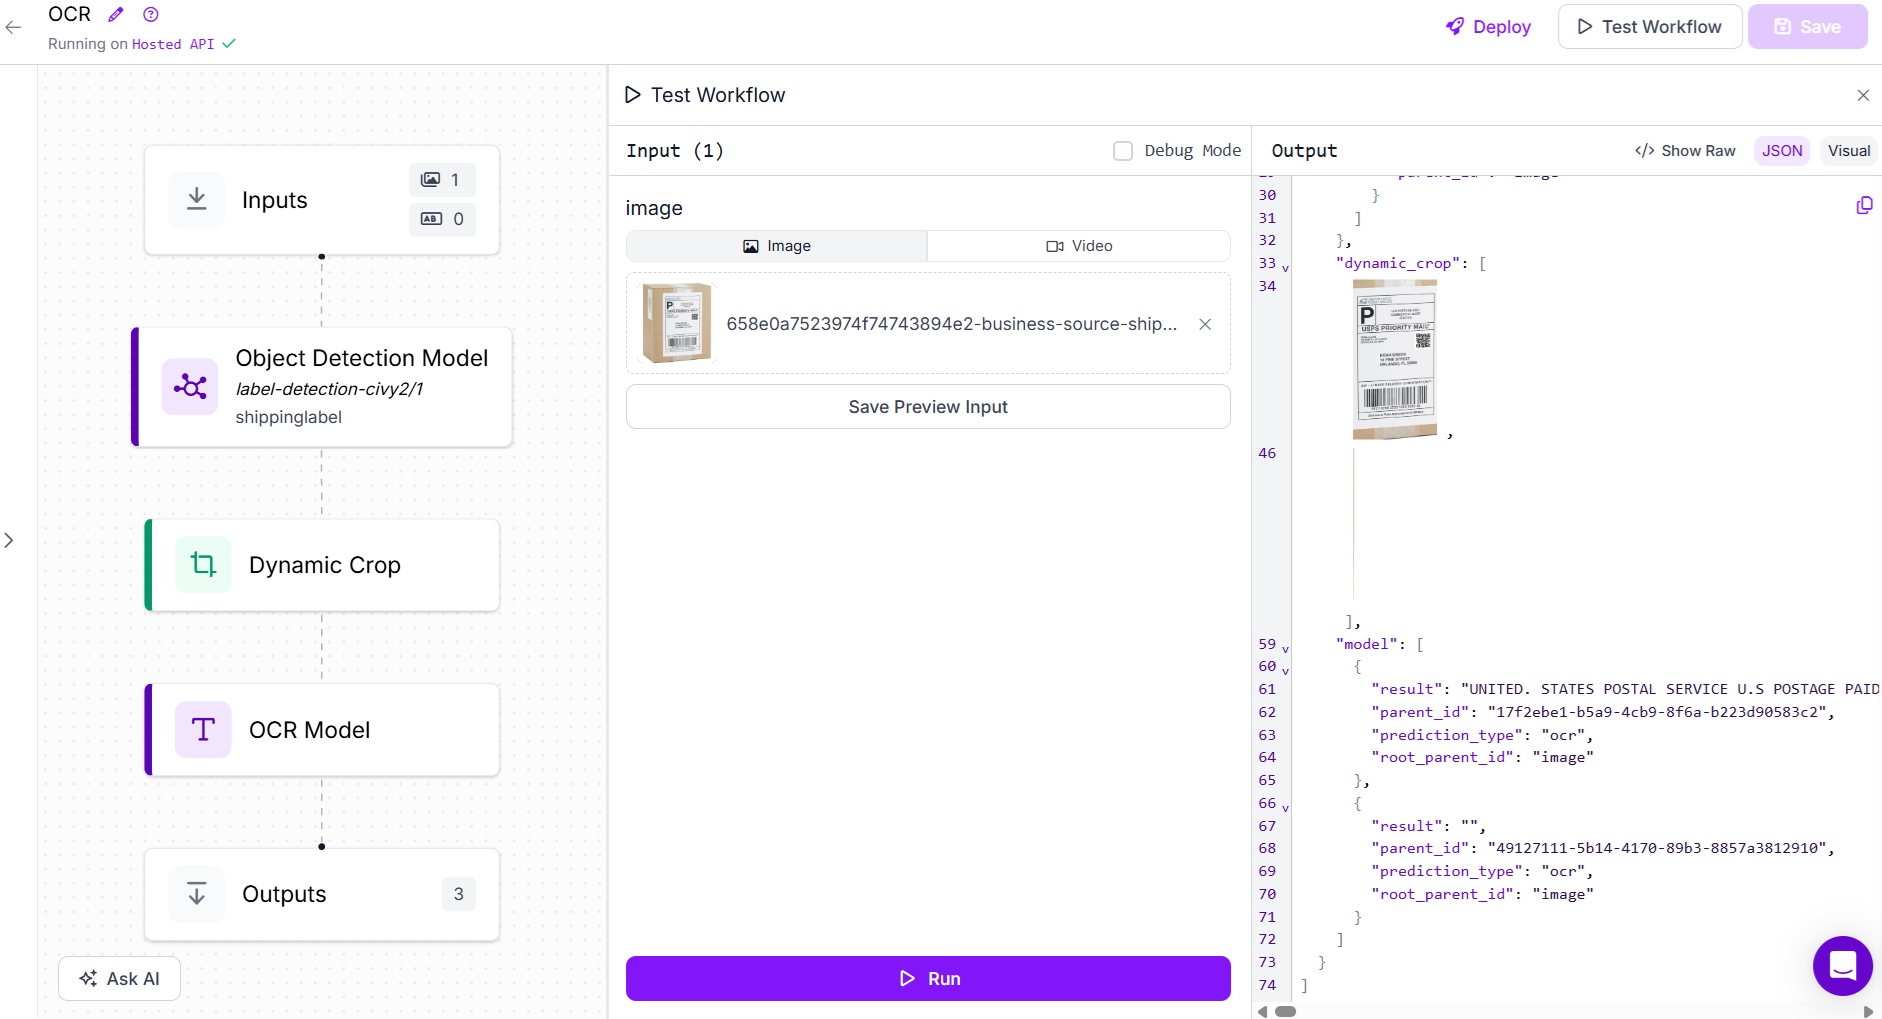The height and width of the screenshot is (1019, 1882).
Task: Collapse the object at line 66
Action: 1285,807
